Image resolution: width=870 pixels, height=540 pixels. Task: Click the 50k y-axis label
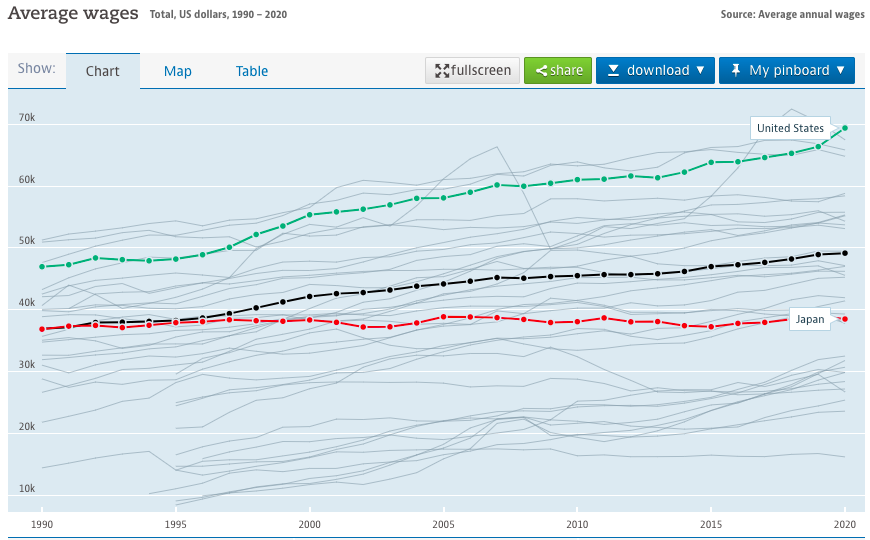(x=27, y=240)
